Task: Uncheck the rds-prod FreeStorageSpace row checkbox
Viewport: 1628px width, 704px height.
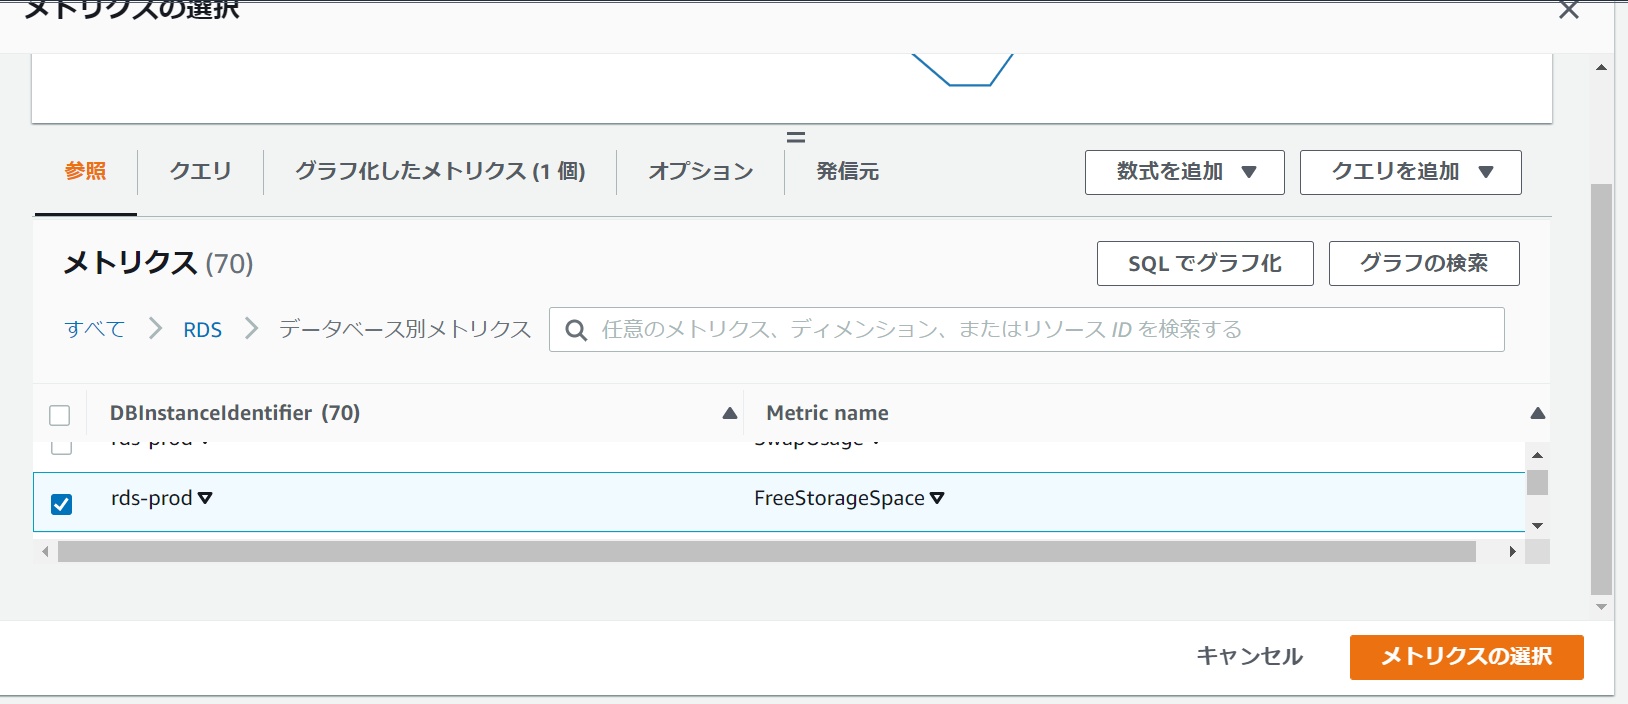Action: [62, 503]
